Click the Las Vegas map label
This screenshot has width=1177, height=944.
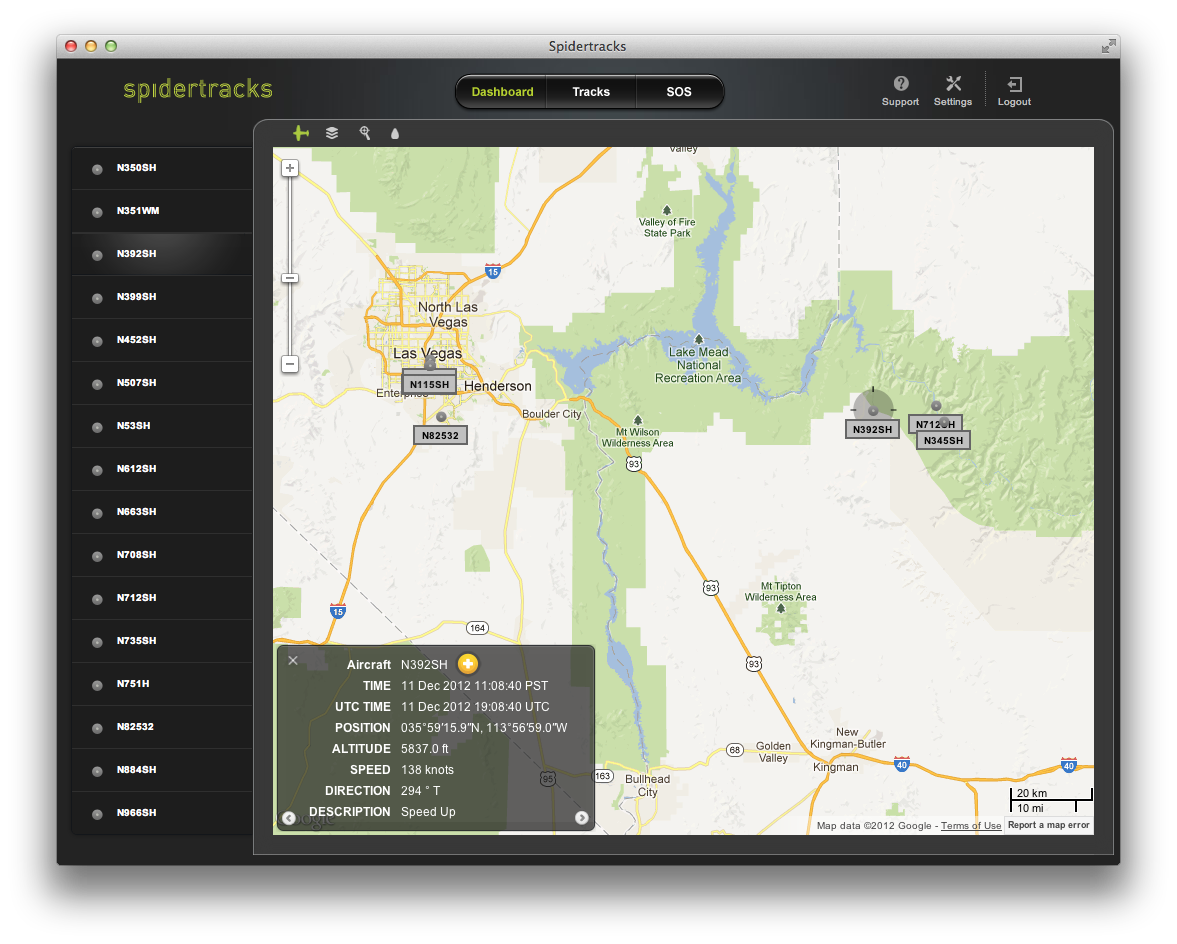point(427,353)
